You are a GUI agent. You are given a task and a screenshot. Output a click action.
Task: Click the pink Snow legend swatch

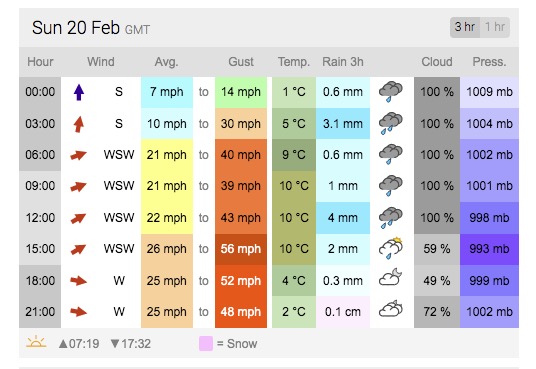pyautogui.click(x=206, y=343)
